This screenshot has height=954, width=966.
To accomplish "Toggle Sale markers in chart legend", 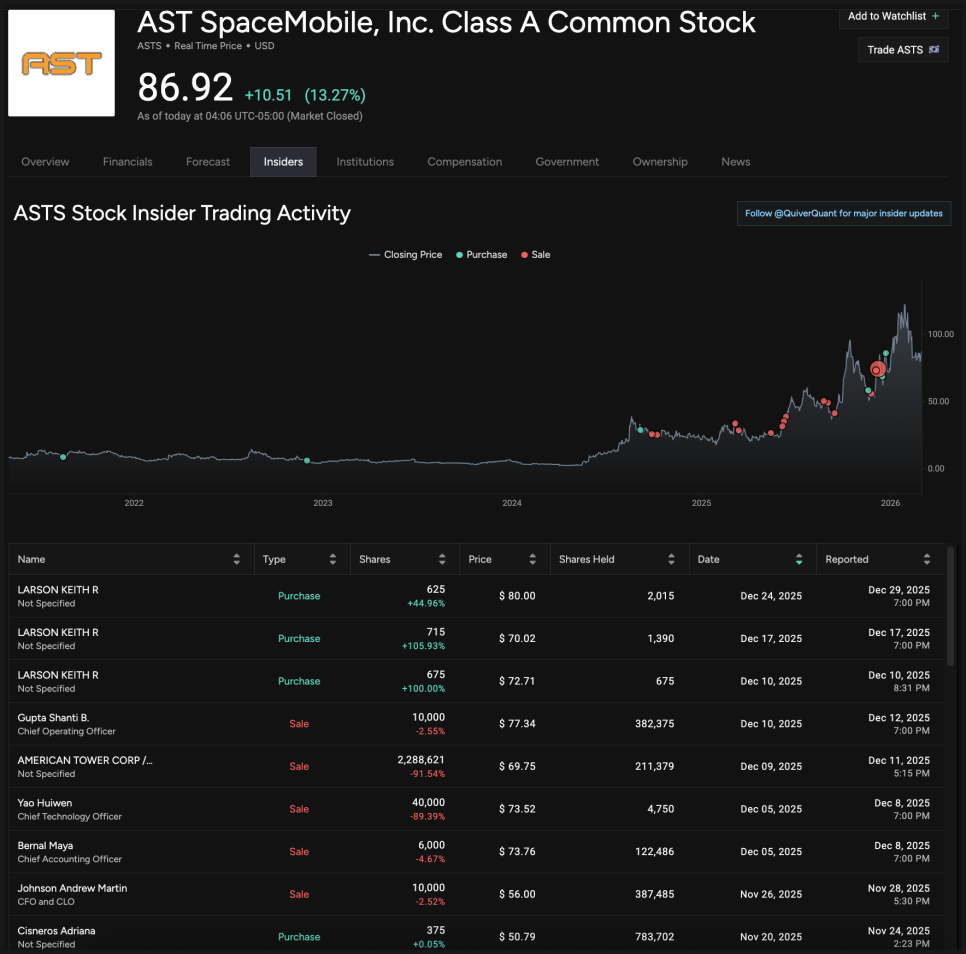I will (535, 255).
